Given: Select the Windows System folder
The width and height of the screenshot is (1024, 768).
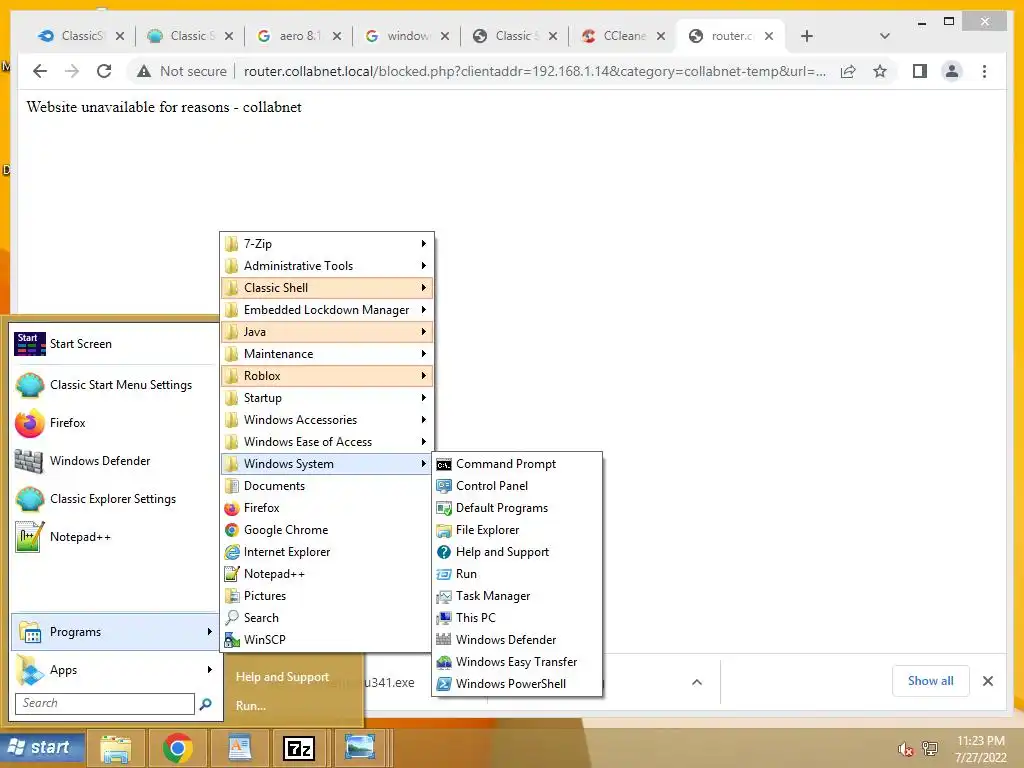Looking at the screenshot, I should (327, 464).
